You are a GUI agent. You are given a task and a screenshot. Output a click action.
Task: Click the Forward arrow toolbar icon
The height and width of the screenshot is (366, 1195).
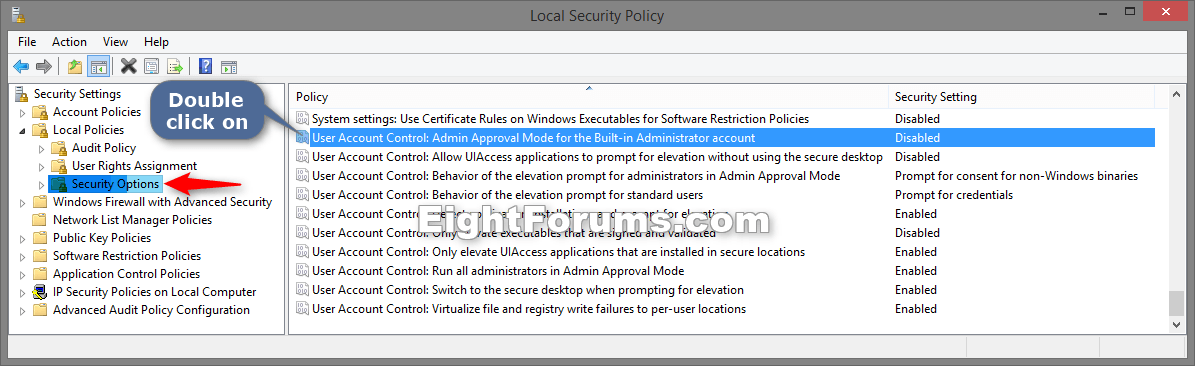pyautogui.click(x=43, y=66)
